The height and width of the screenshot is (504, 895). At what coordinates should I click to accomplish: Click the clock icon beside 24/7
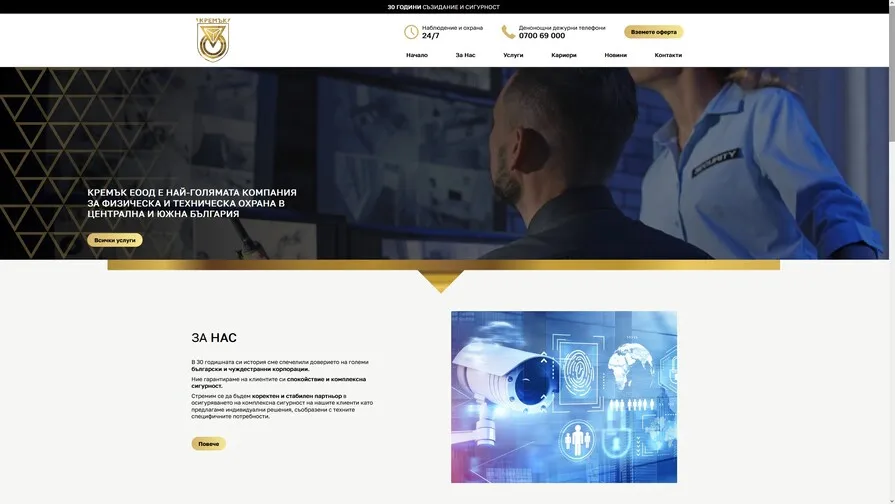411,32
